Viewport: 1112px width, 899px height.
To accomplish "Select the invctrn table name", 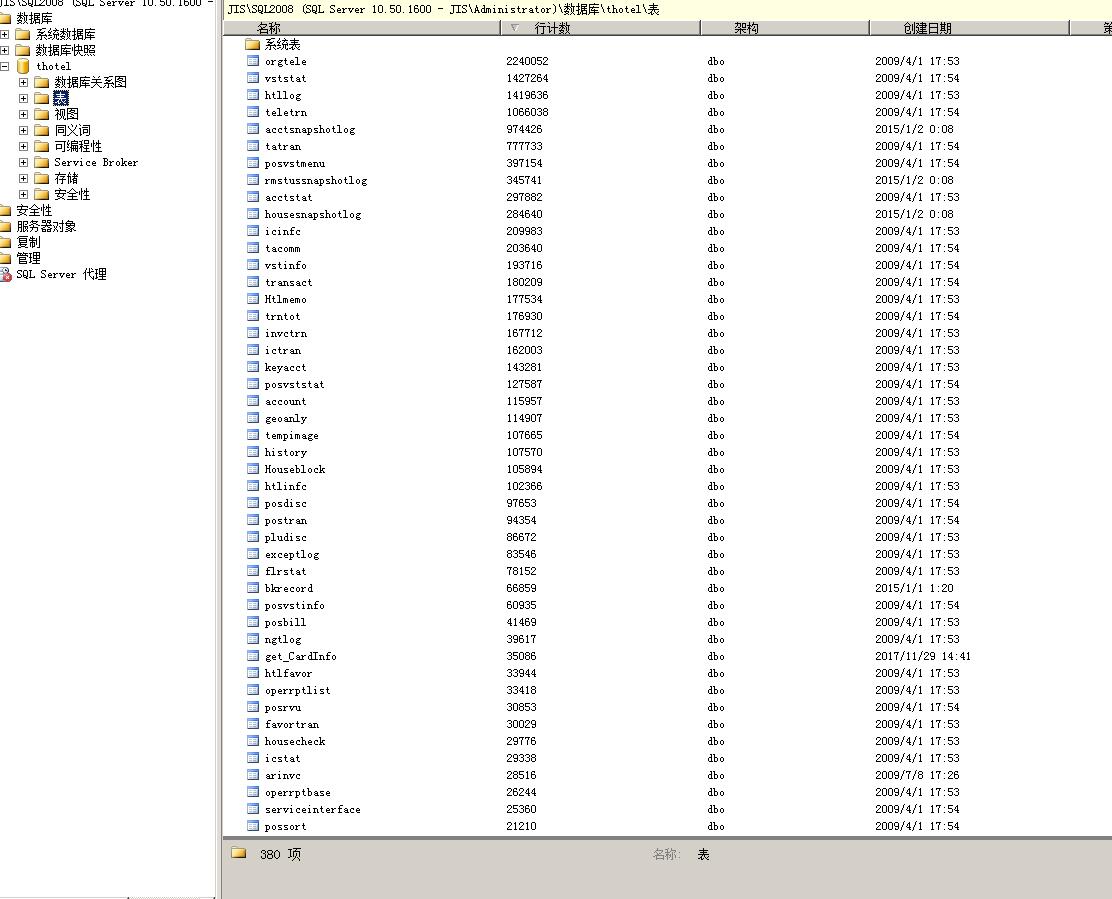I will tap(286, 333).
